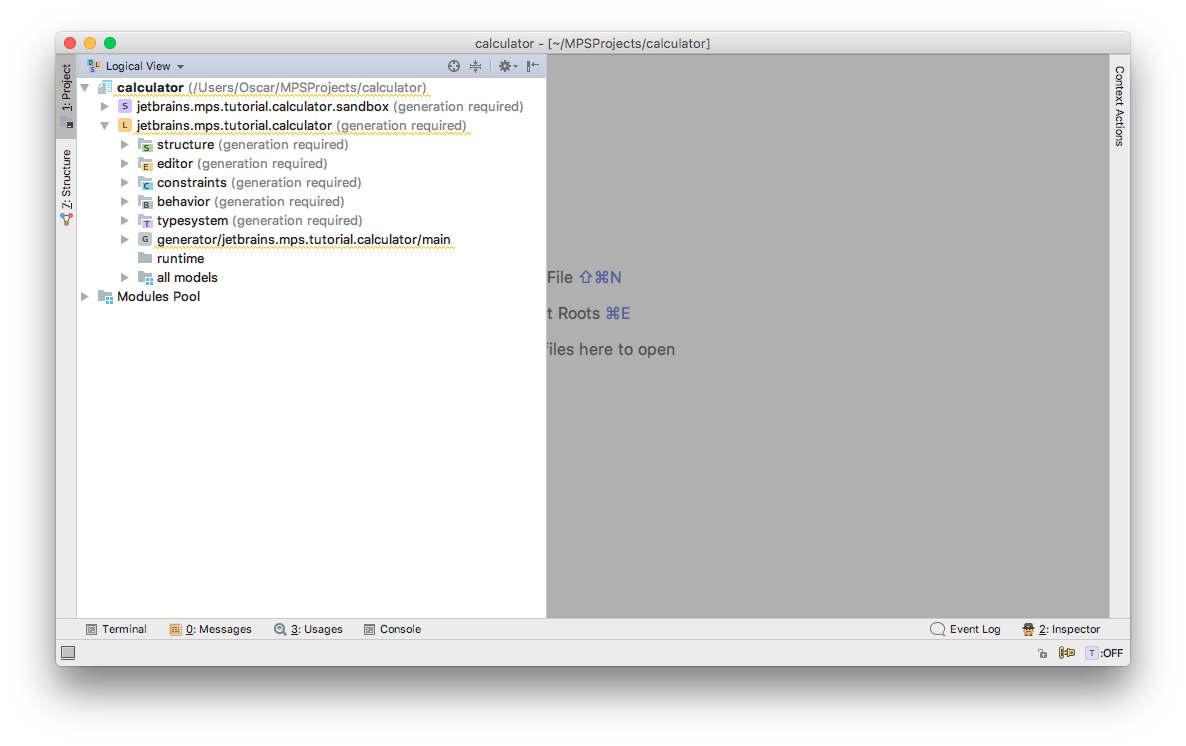Expand the calculator.sandbox module node
Viewport: 1186px width, 746px height.
105,107
